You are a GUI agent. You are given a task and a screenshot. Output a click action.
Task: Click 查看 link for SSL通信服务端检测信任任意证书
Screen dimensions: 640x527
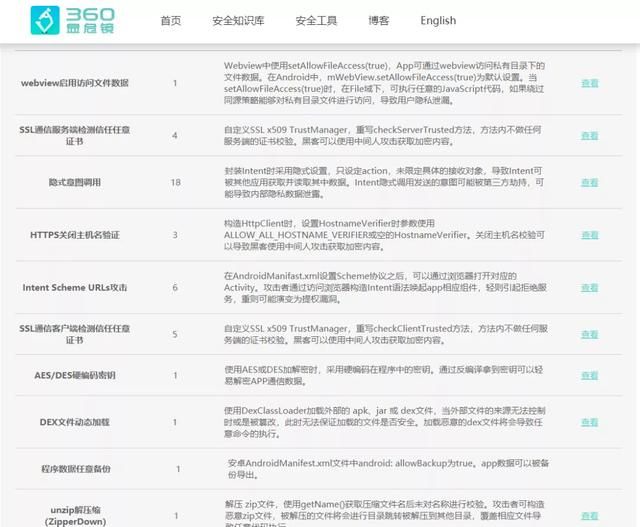pos(589,136)
